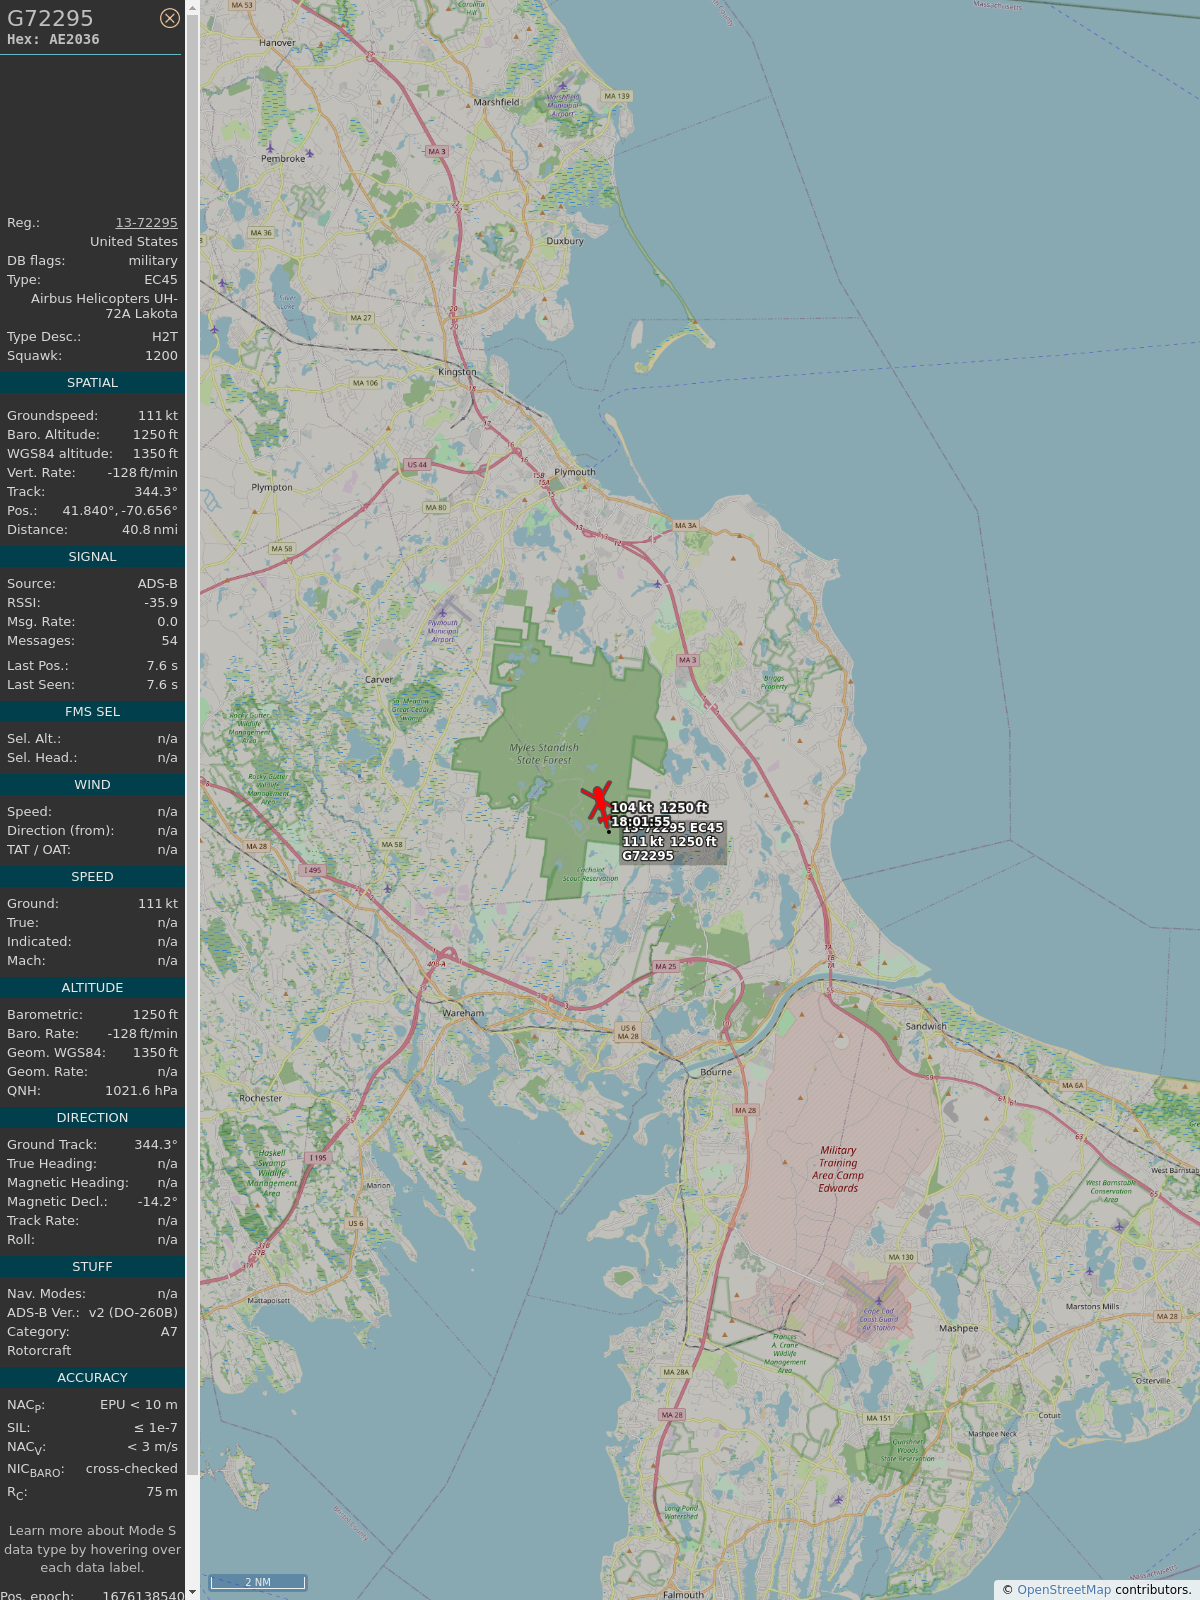Click the red helicopter icon on map
The image size is (1200, 1600).
(599, 803)
